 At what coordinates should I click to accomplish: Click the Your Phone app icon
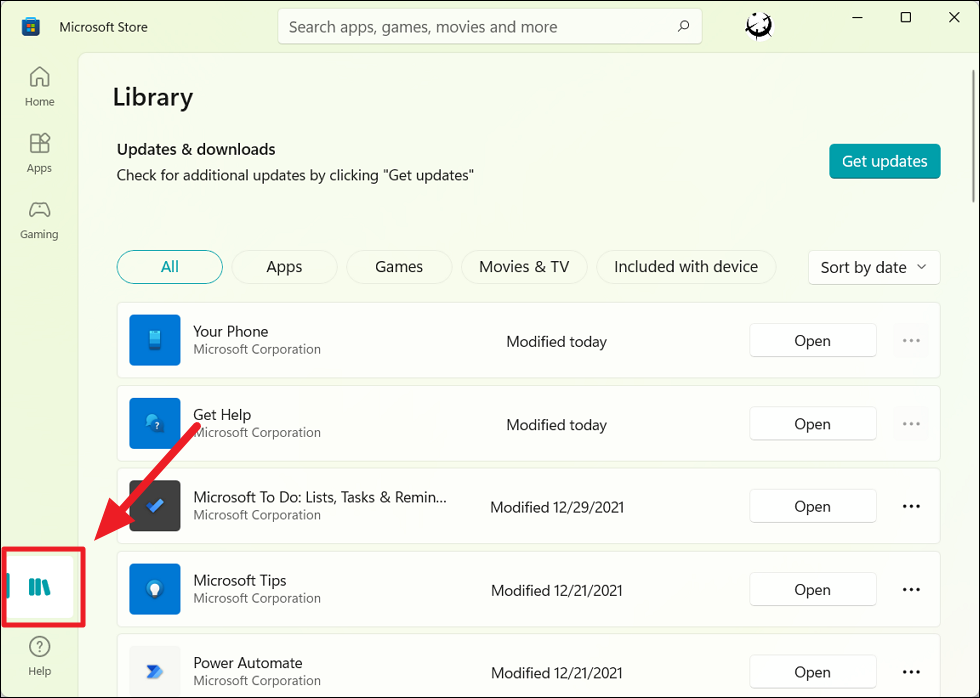point(155,340)
